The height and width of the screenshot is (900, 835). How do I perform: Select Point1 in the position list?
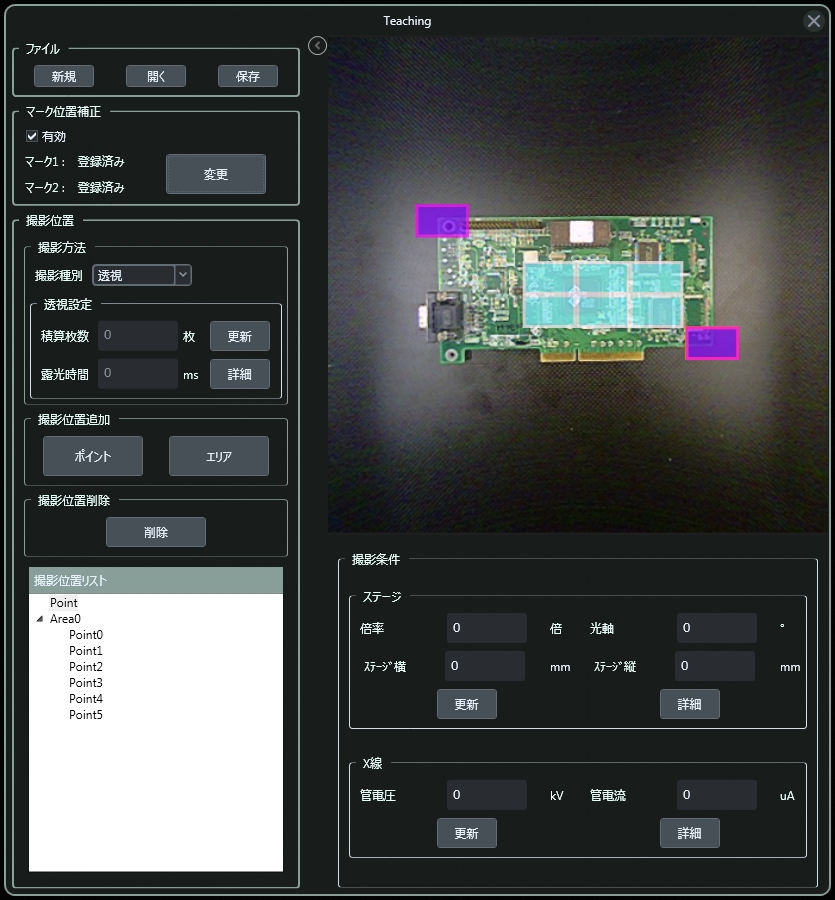tap(86, 651)
